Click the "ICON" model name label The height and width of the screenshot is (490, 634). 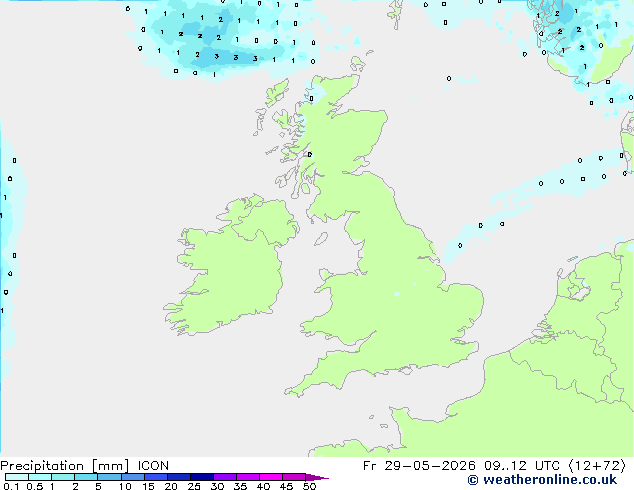(x=153, y=466)
